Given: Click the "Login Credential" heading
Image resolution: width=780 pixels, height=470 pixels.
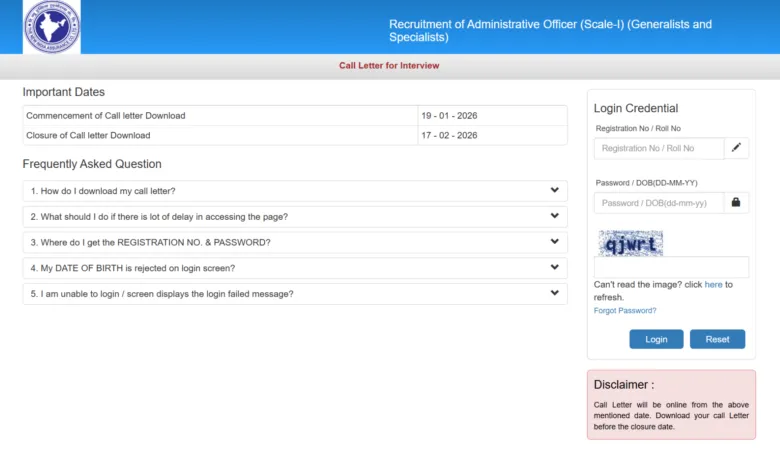Looking at the screenshot, I should (x=636, y=108).
